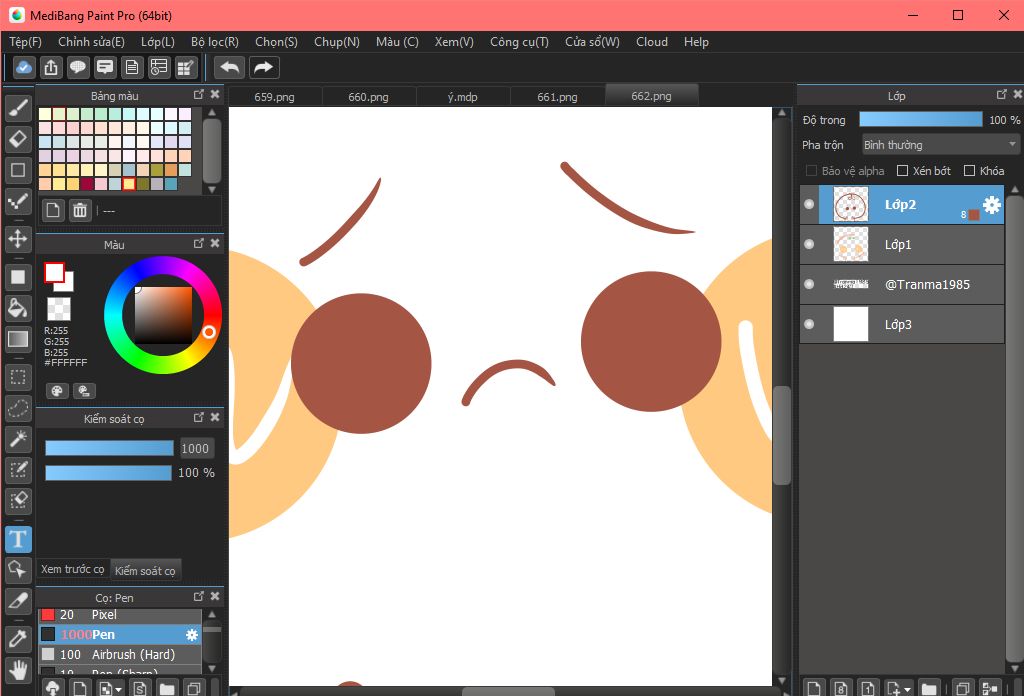The width and height of the screenshot is (1024, 696).
Task: Click the Dot/shape tool square outline icon
Action: tap(18, 170)
